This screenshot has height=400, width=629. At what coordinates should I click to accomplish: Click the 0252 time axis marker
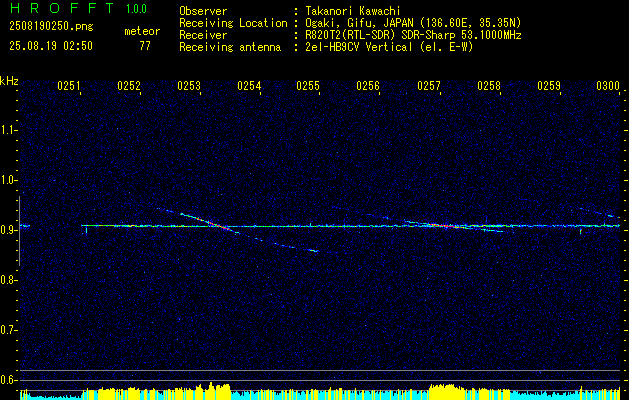pos(129,85)
